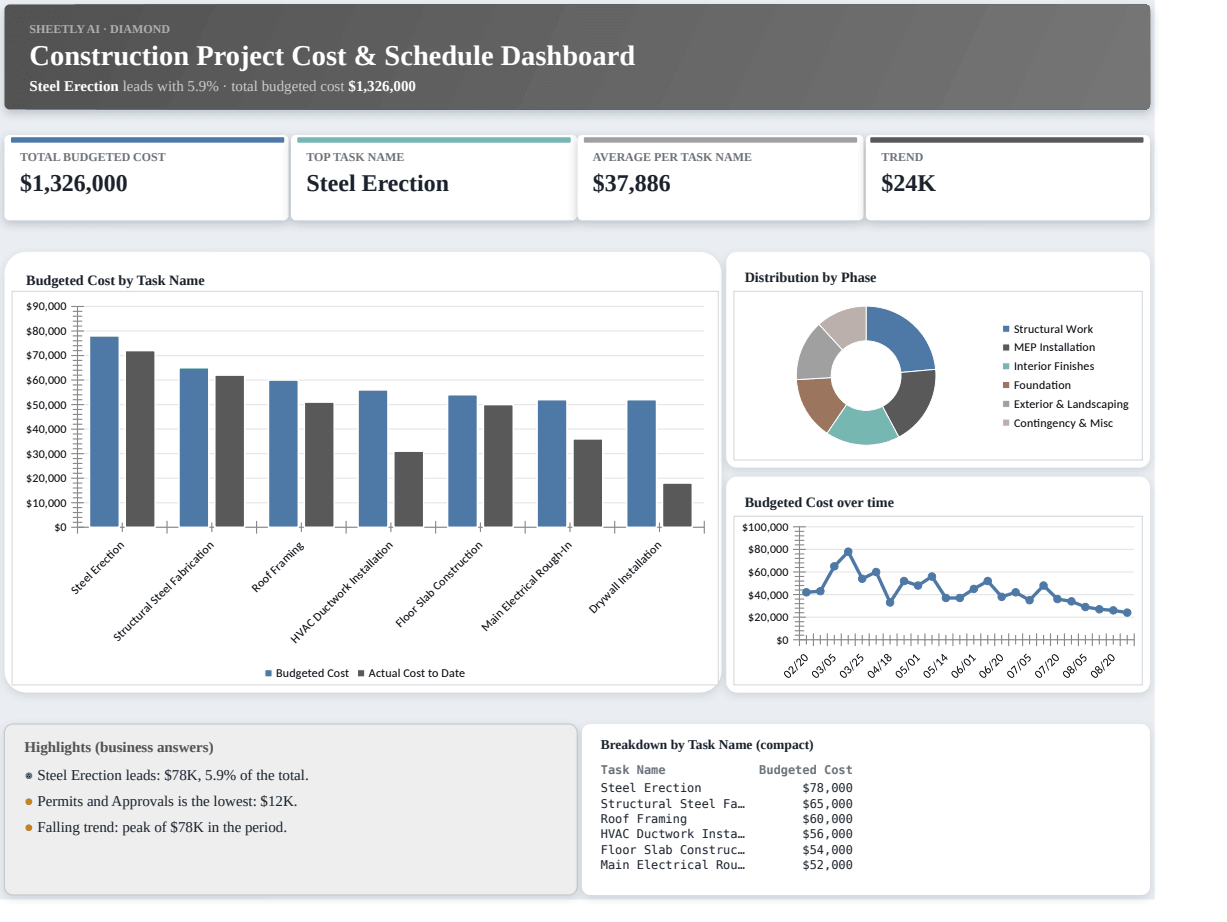Click the Budgeted Cost legend entry under bar chart

307,674
